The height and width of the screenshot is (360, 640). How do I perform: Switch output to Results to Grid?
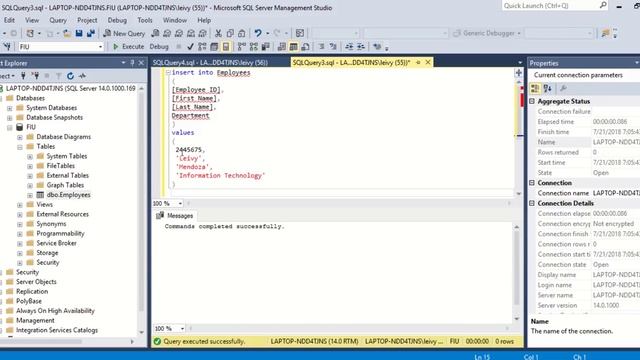293,47
